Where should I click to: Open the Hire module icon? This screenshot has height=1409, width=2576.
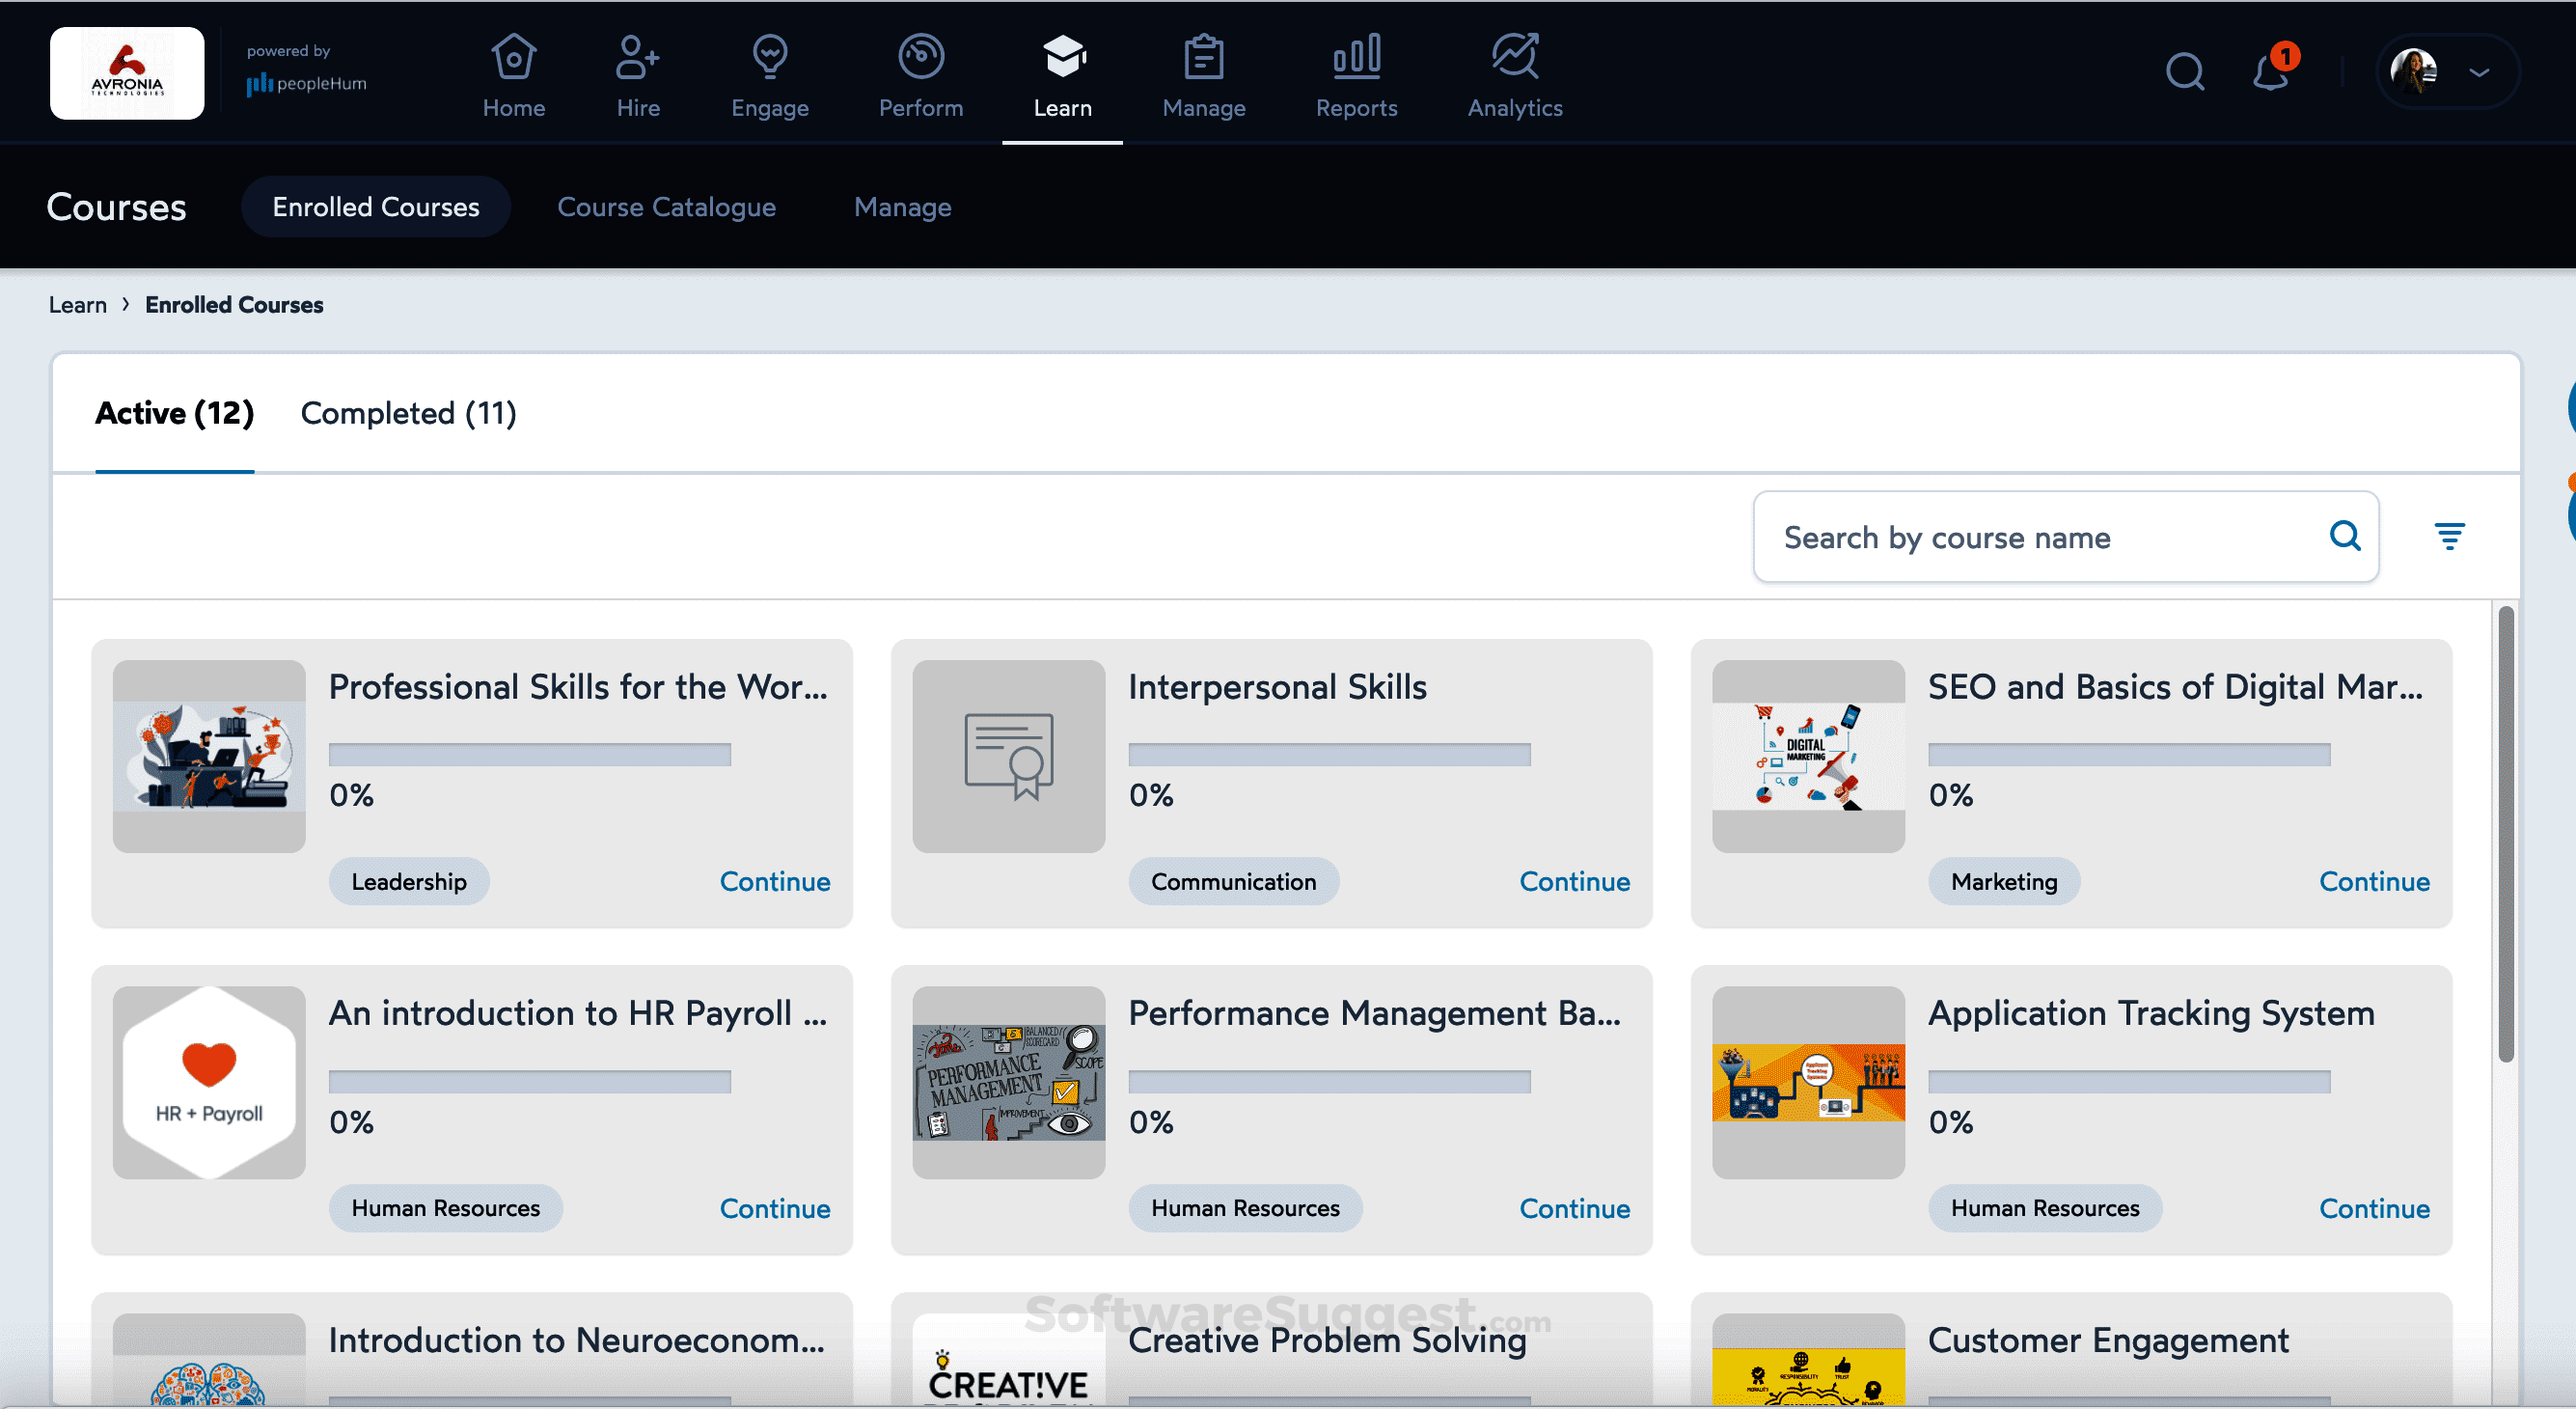[637, 57]
